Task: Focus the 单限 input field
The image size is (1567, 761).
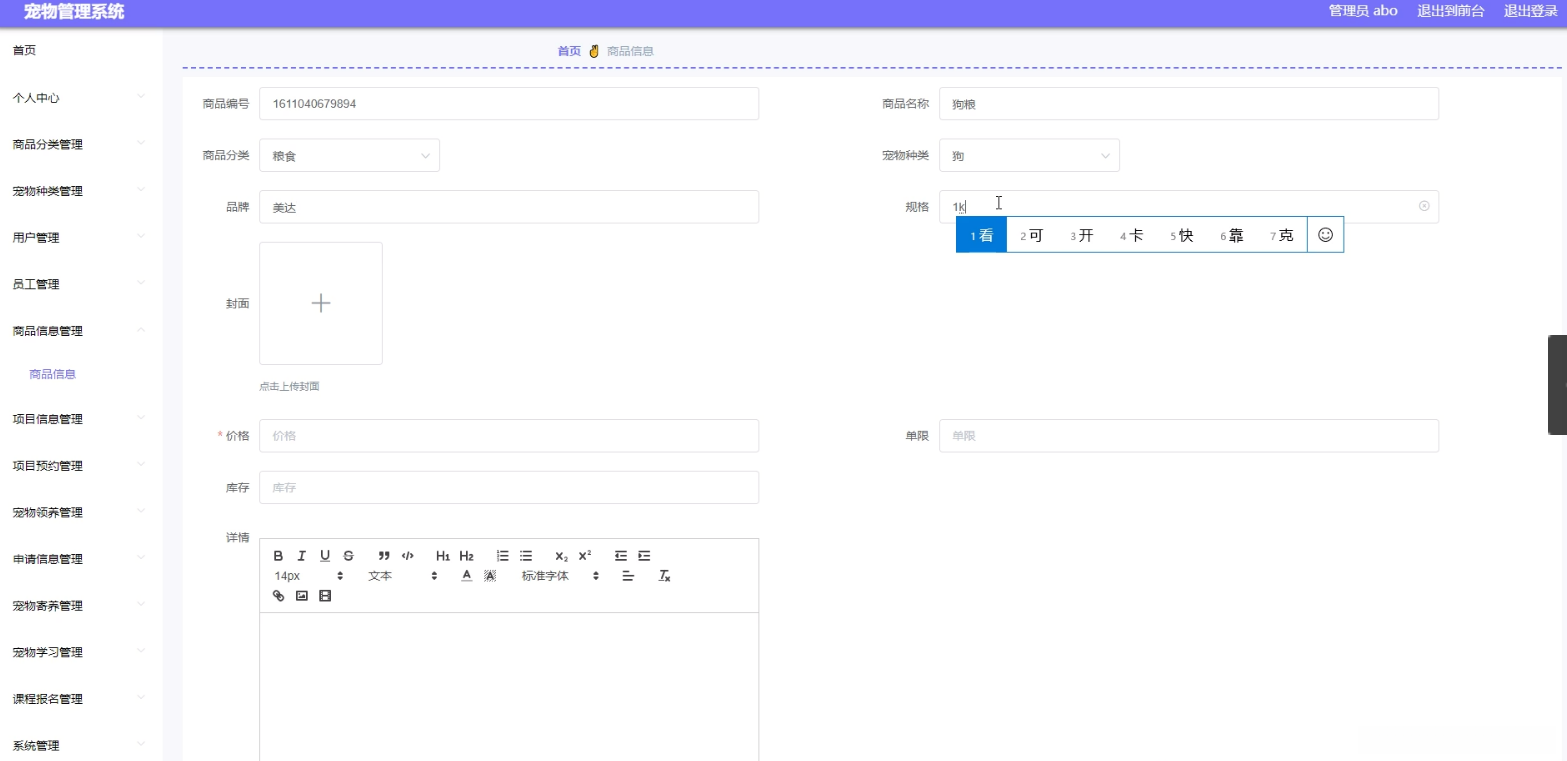Action: coord(1189,436)
